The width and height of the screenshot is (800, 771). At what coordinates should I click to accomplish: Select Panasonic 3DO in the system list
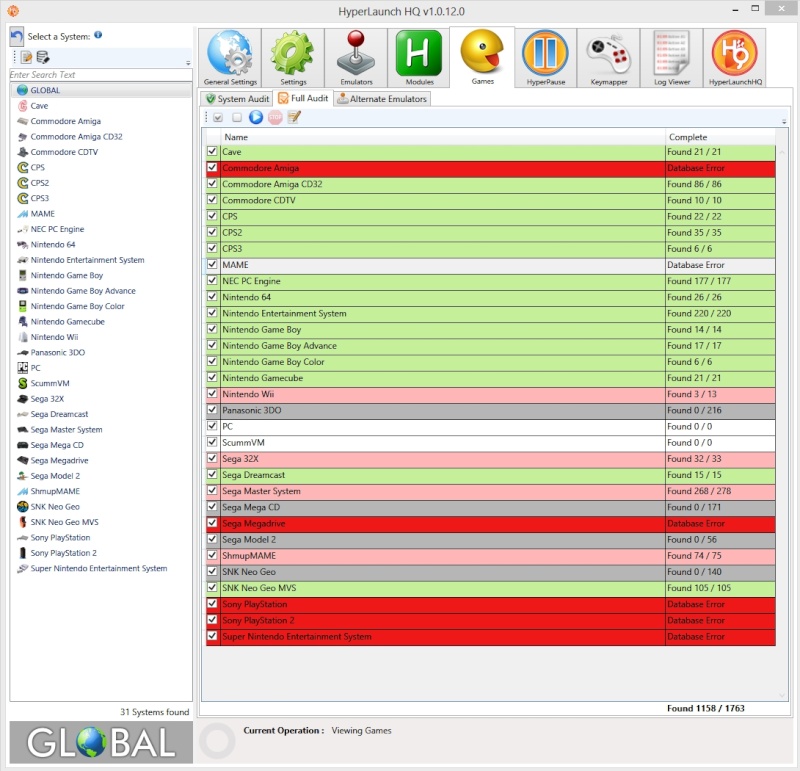(58, 353)
